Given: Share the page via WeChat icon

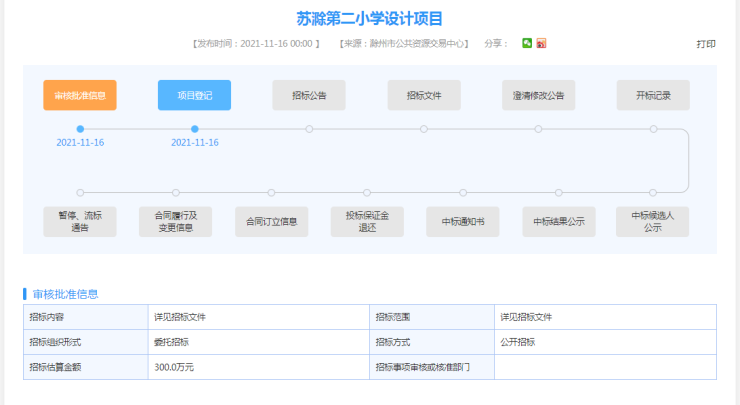Looking at the screenshot, I should tap(527, 43).
